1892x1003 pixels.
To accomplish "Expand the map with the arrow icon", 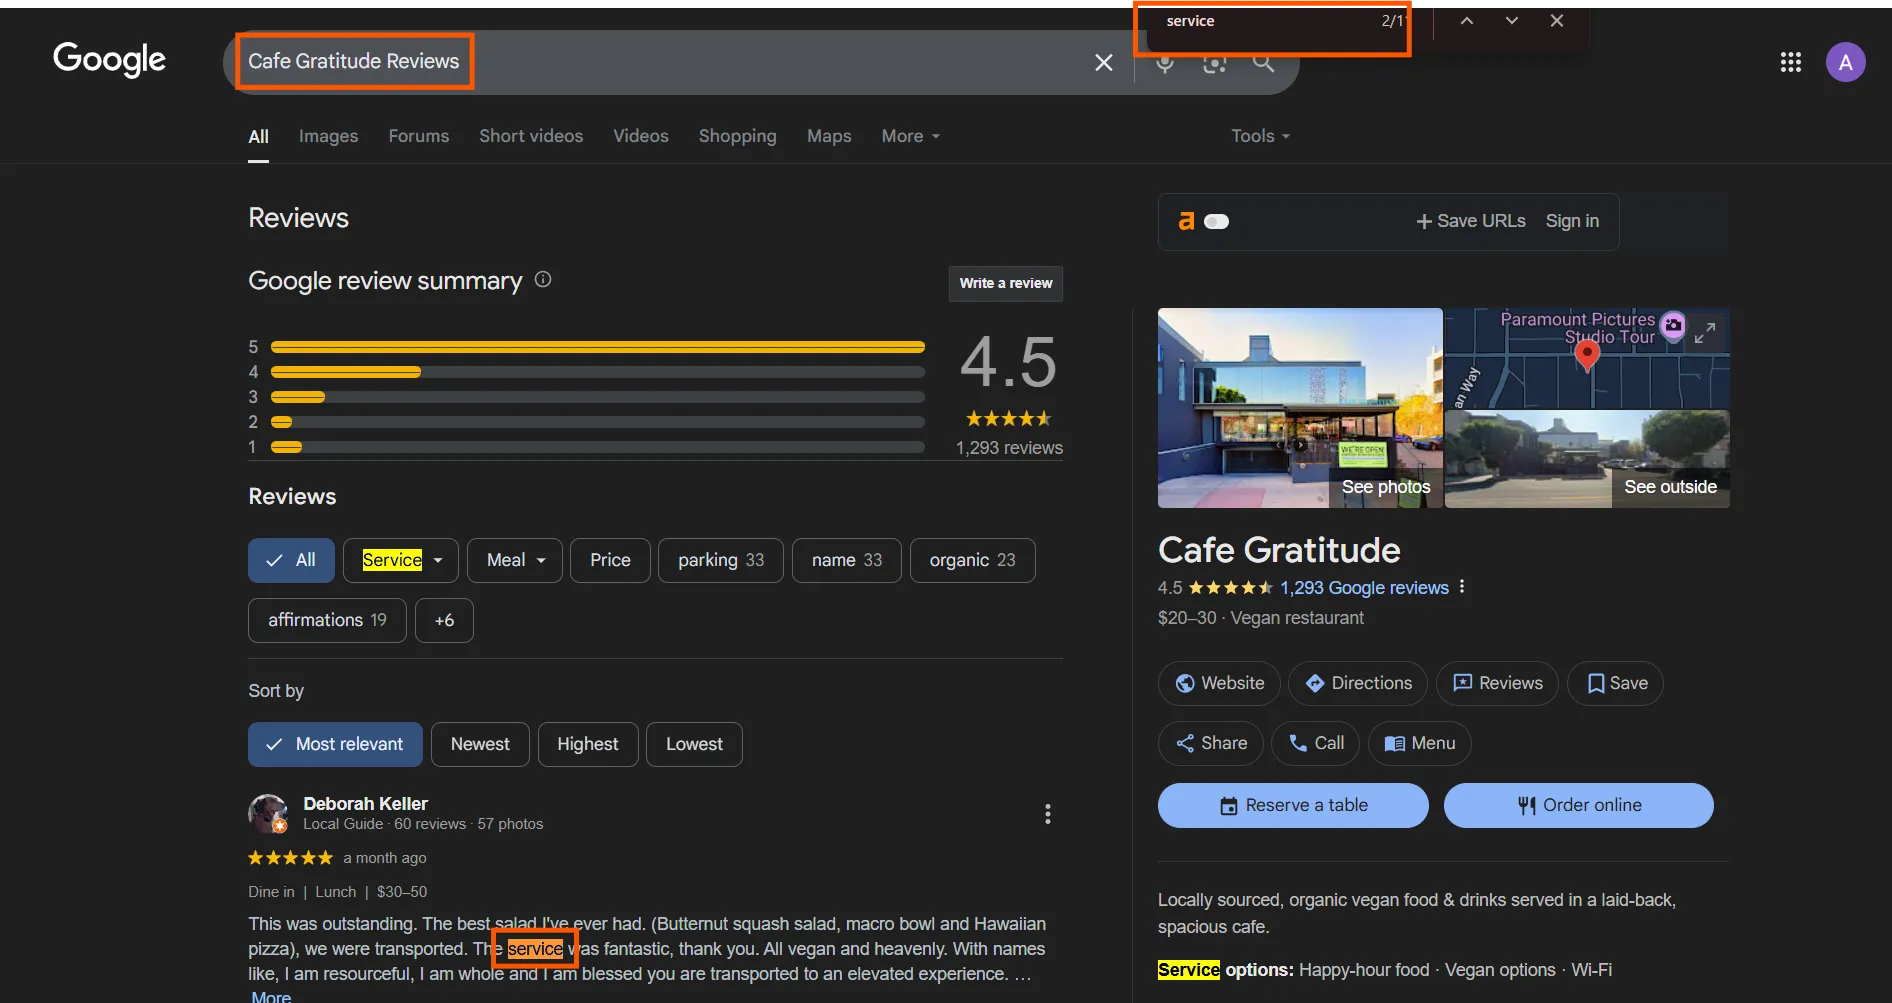I will [x=1705, y=333].
